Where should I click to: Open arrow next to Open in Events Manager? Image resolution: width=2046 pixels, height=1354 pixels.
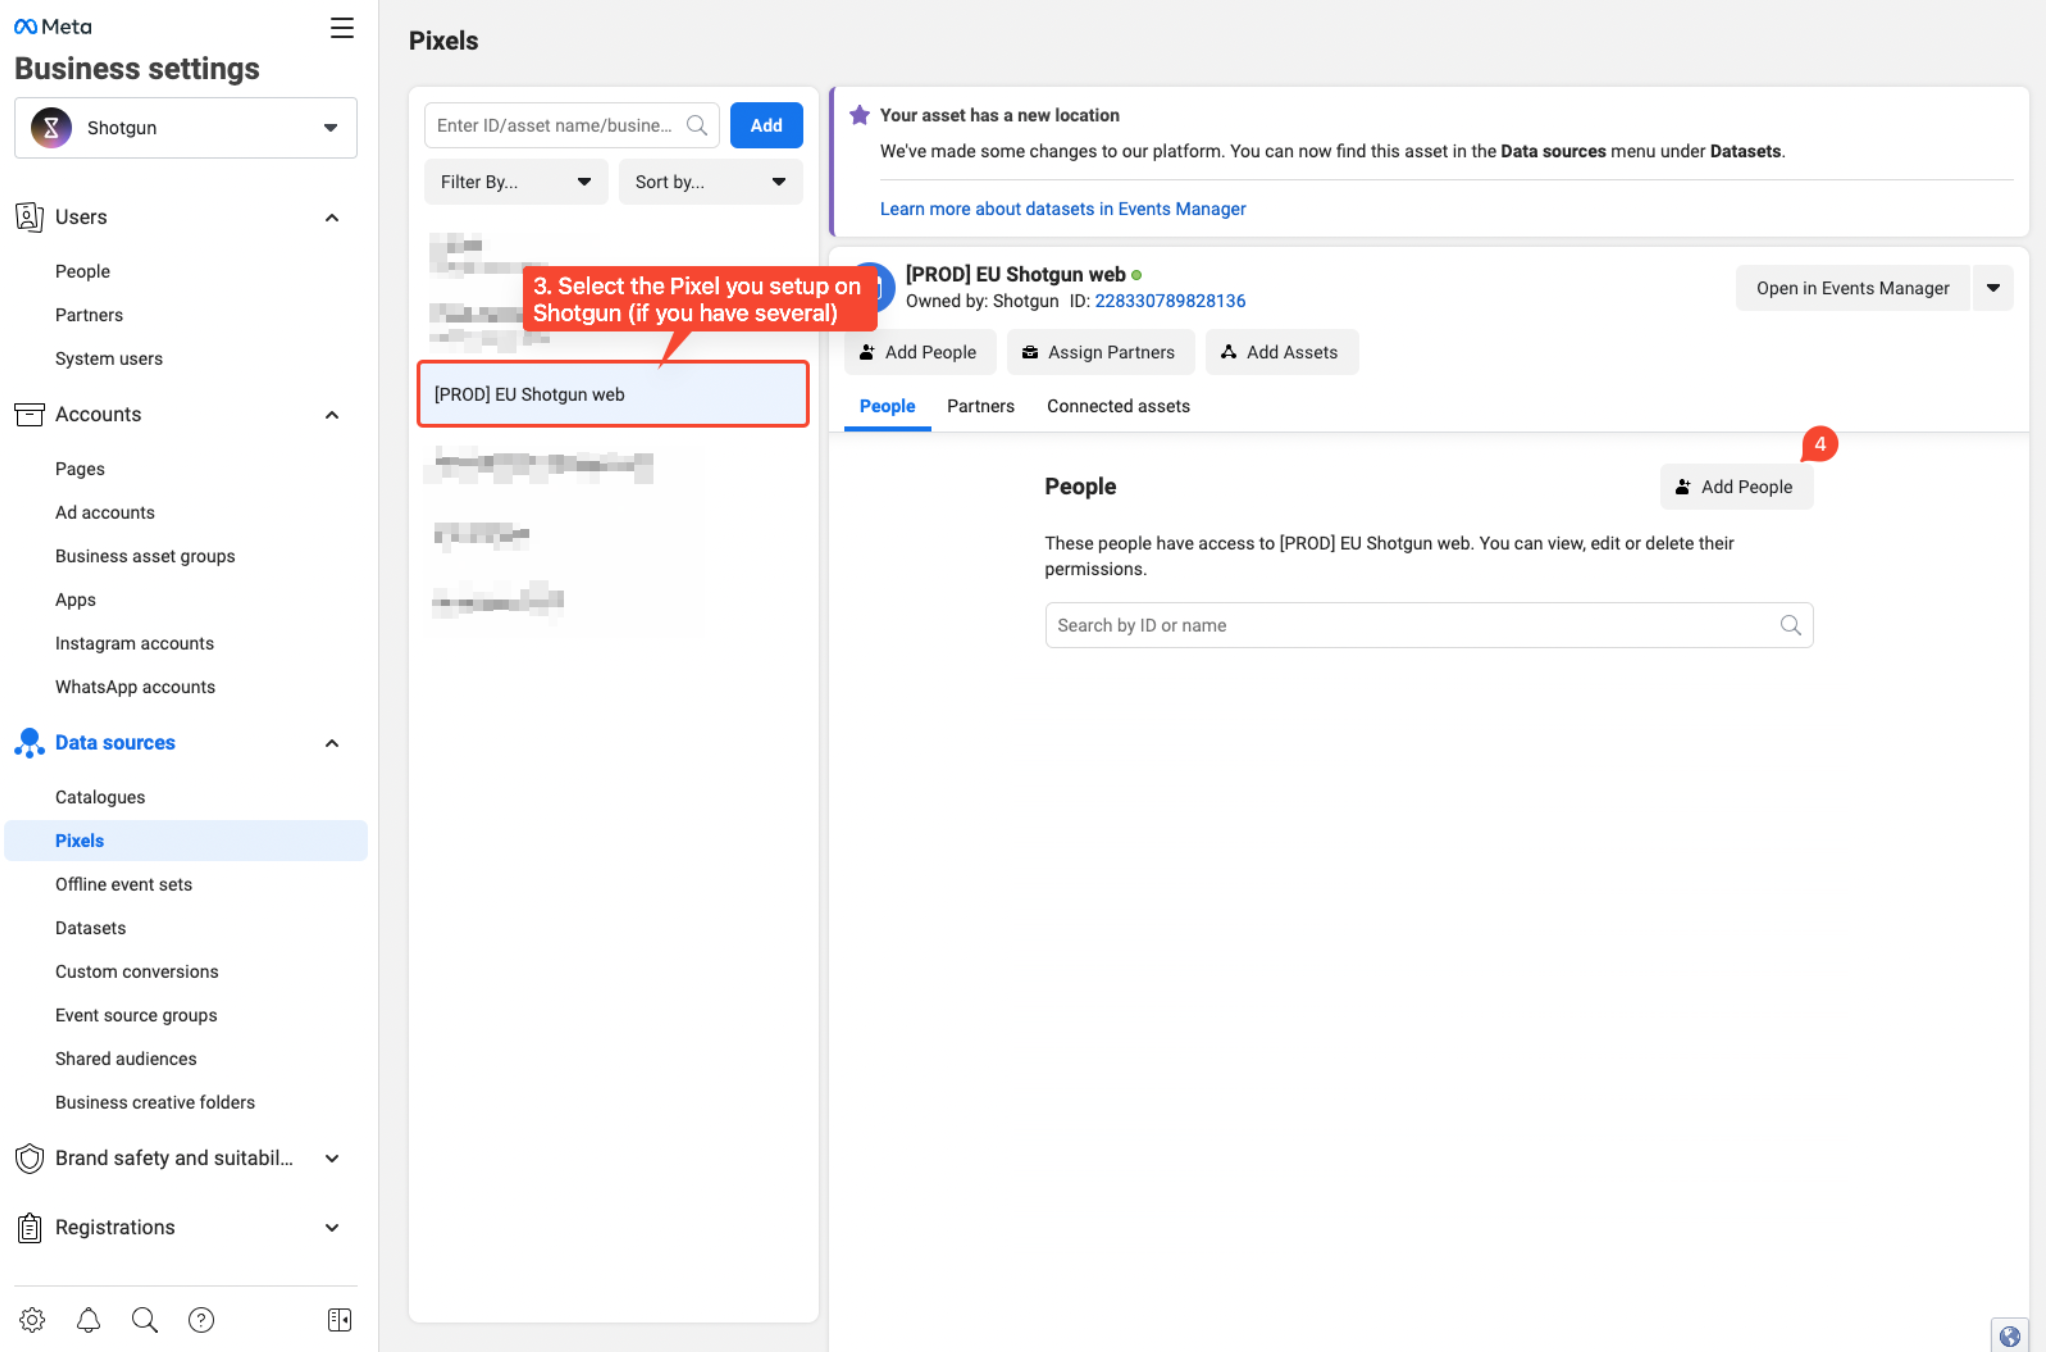click(x=1993, y=288)
